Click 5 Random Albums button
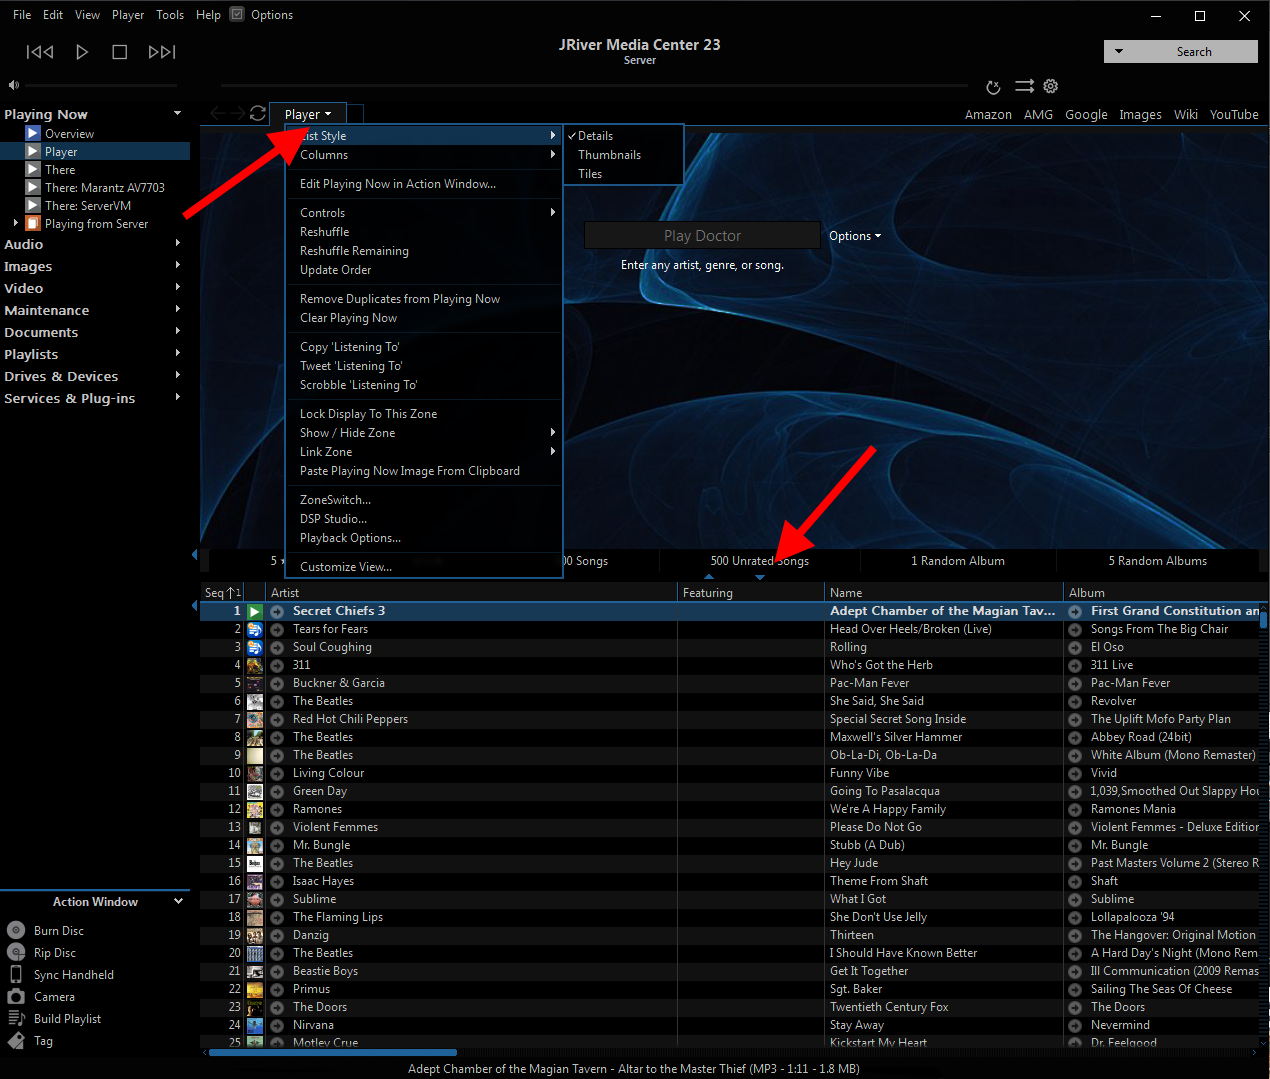 click(1157, 561)
